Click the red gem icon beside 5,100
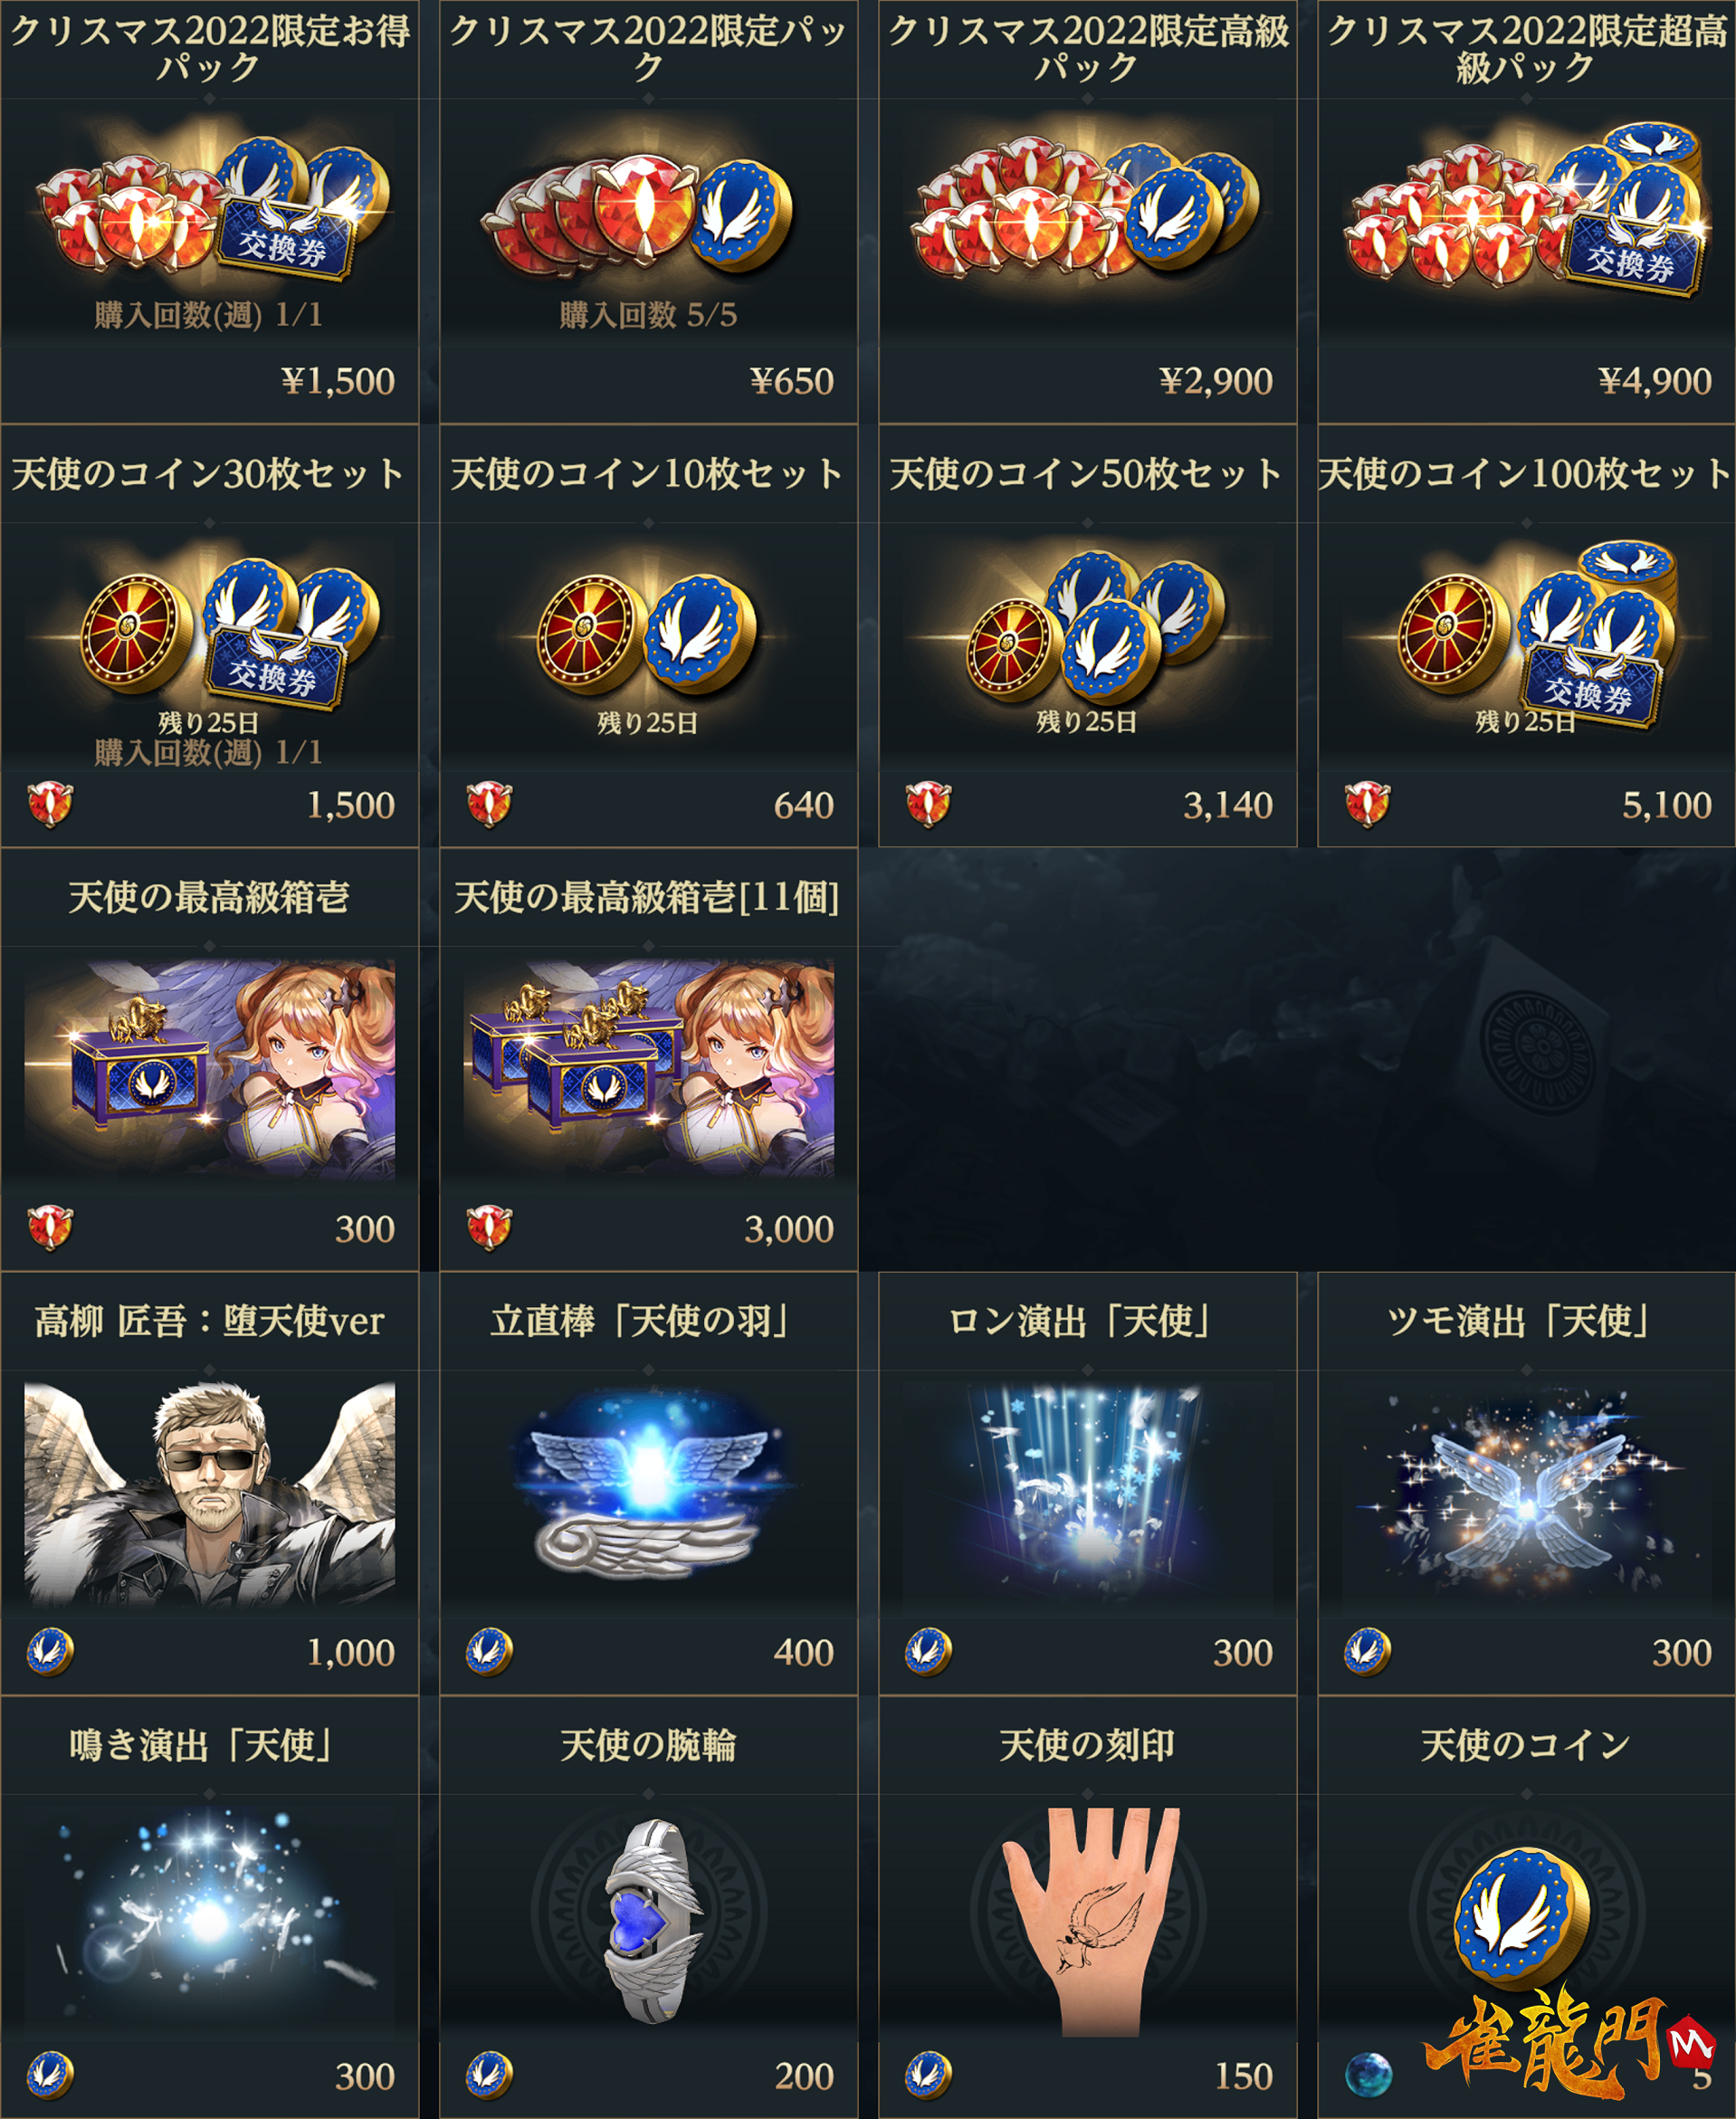 (x=1367, y=804)
